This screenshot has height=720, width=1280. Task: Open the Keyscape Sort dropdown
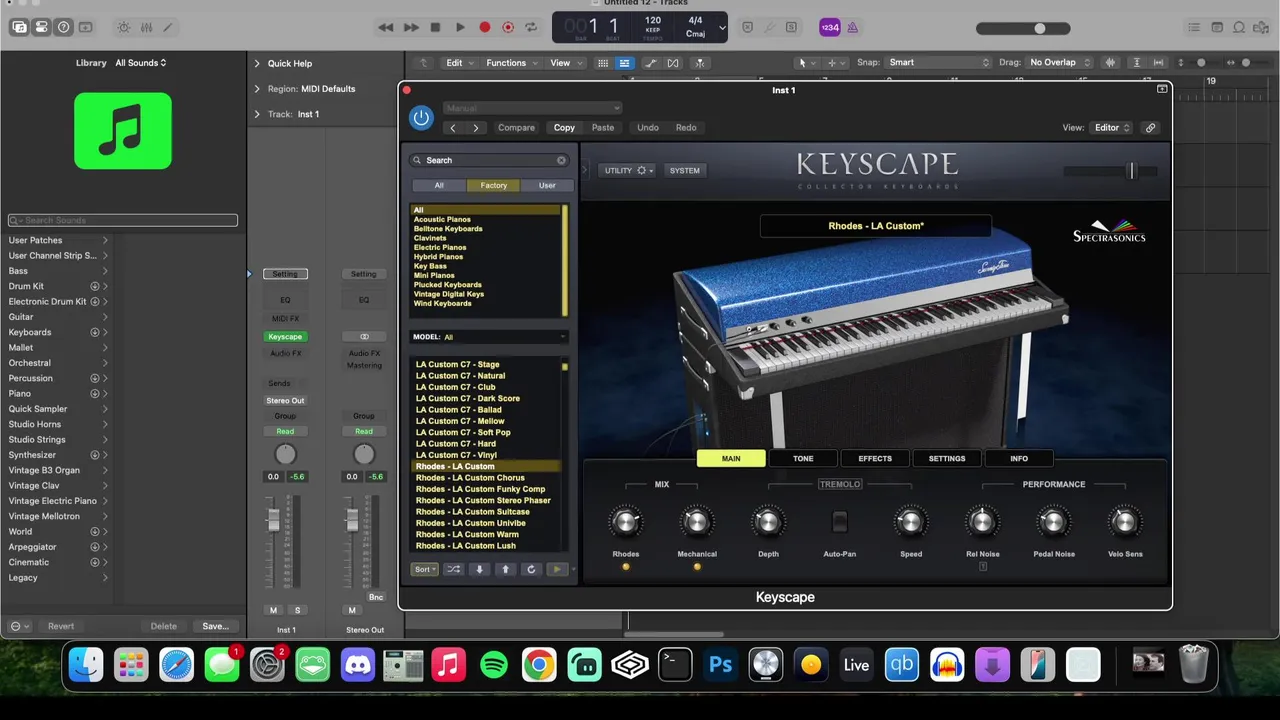[x=425, y=569]
